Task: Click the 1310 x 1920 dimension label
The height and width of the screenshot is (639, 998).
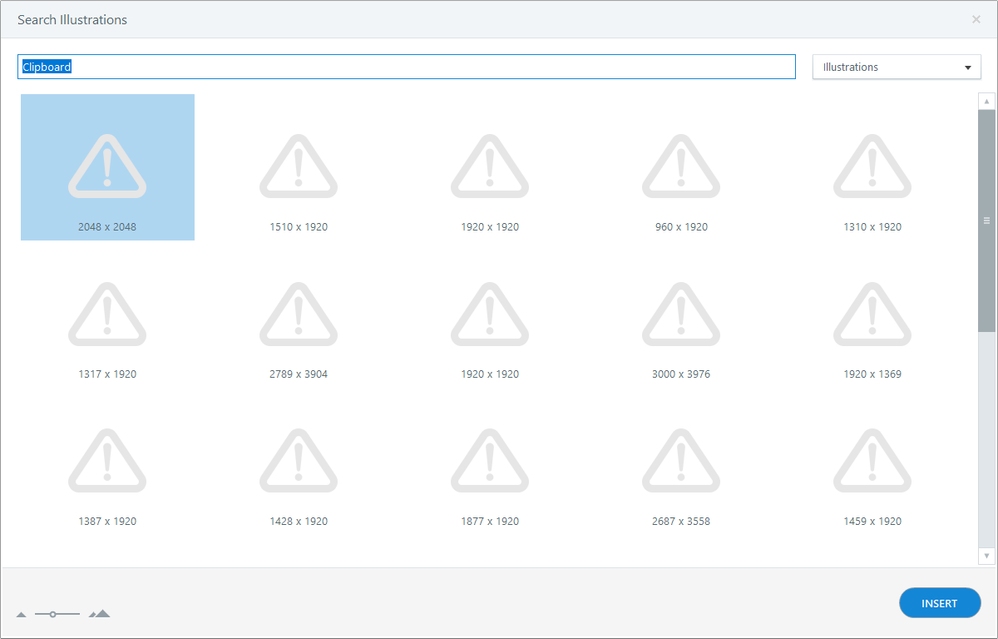Action: click(x=872, y=227)
